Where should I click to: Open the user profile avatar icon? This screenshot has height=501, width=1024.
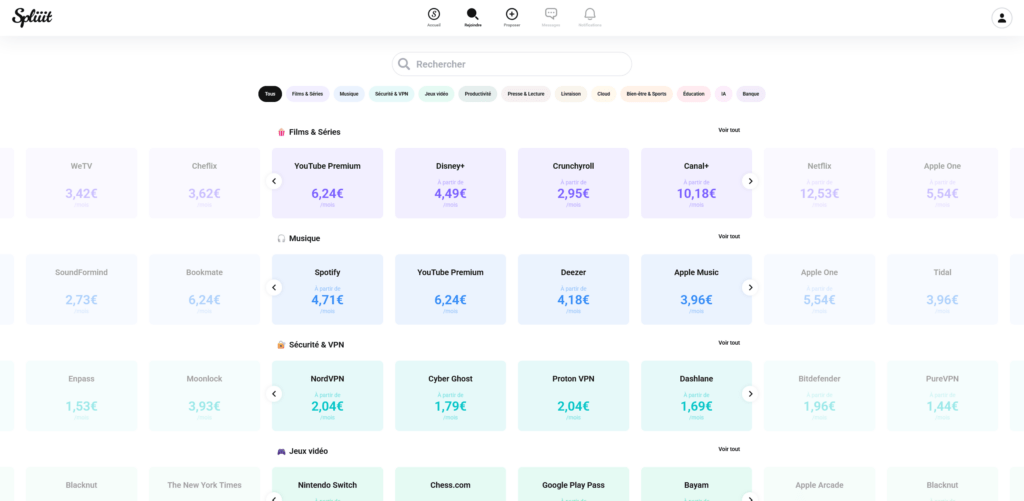point(1002,18)
